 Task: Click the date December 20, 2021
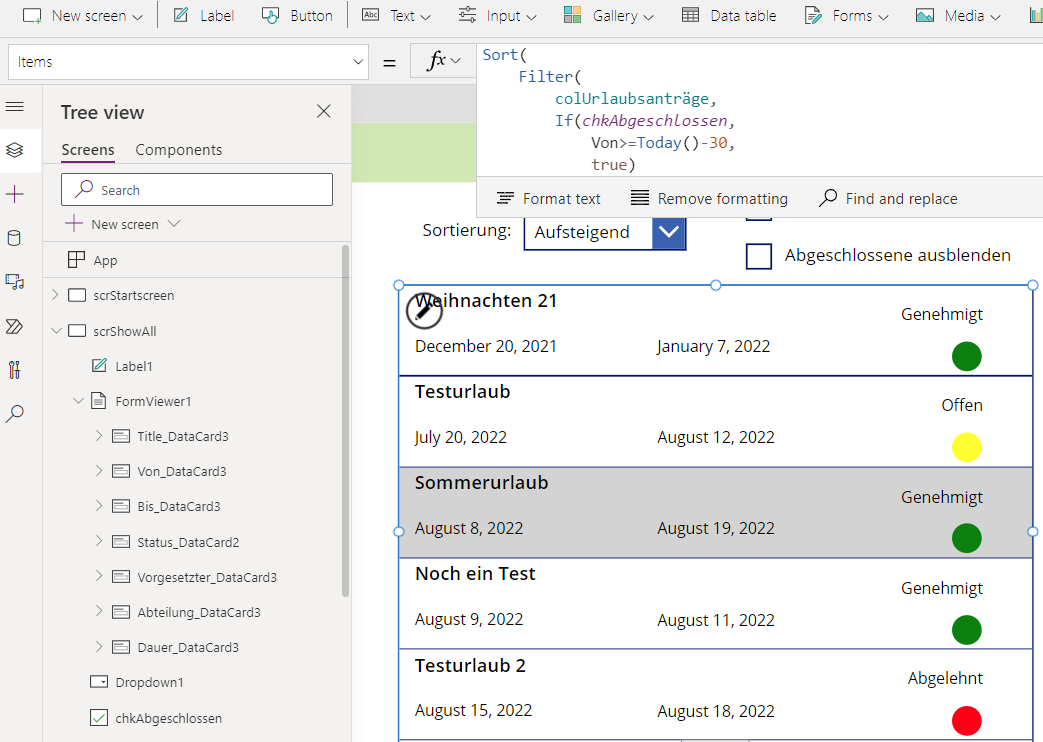(x=486, y=346)
